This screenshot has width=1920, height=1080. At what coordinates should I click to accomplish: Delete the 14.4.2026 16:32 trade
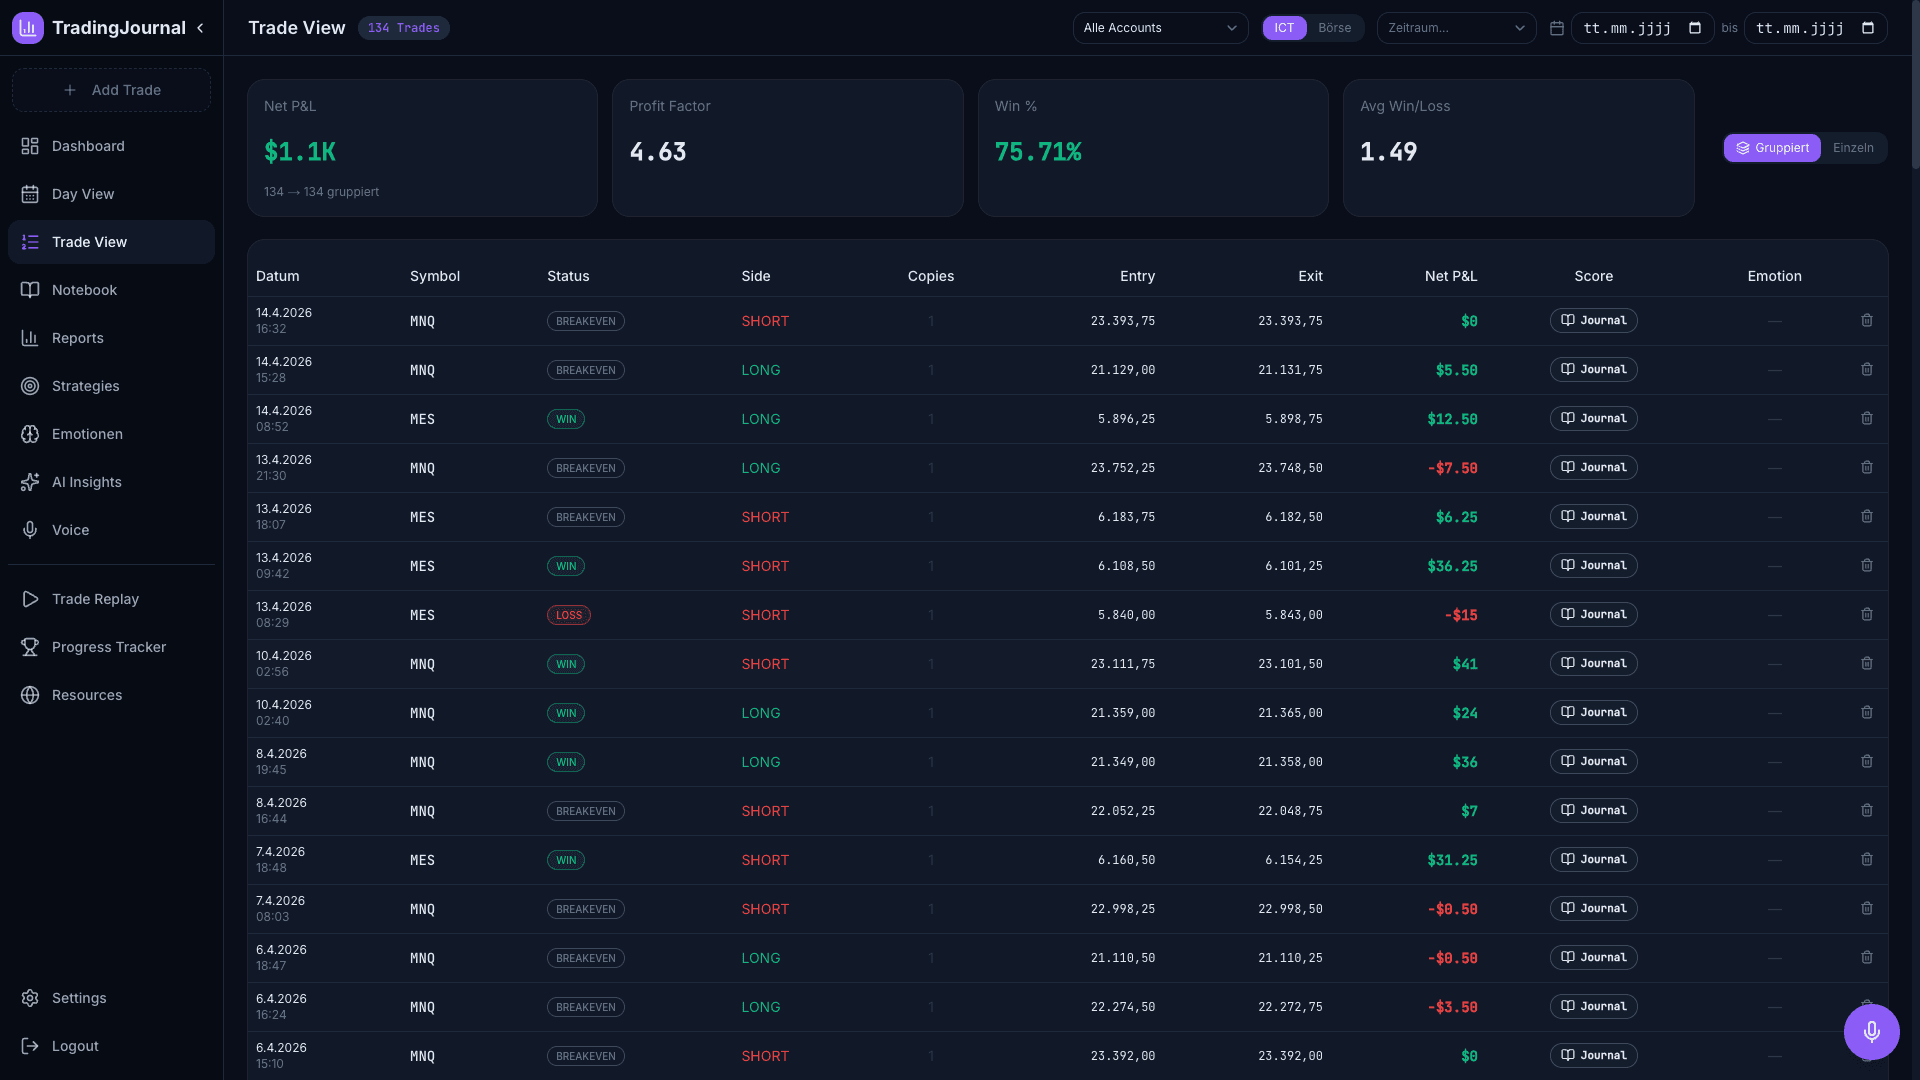pos(1866,321)
